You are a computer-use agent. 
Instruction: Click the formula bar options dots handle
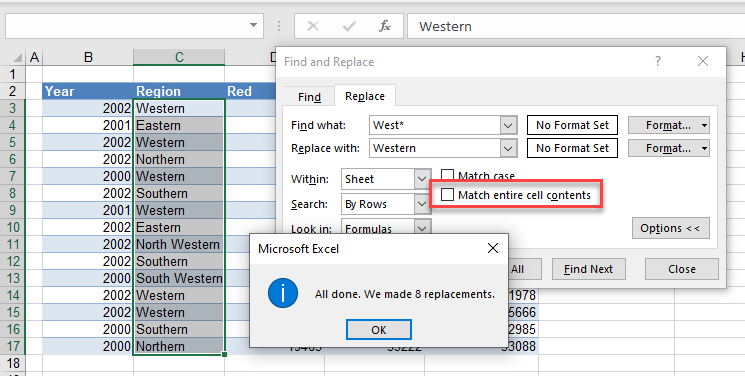pyautogui.click(x=279, y=26)
